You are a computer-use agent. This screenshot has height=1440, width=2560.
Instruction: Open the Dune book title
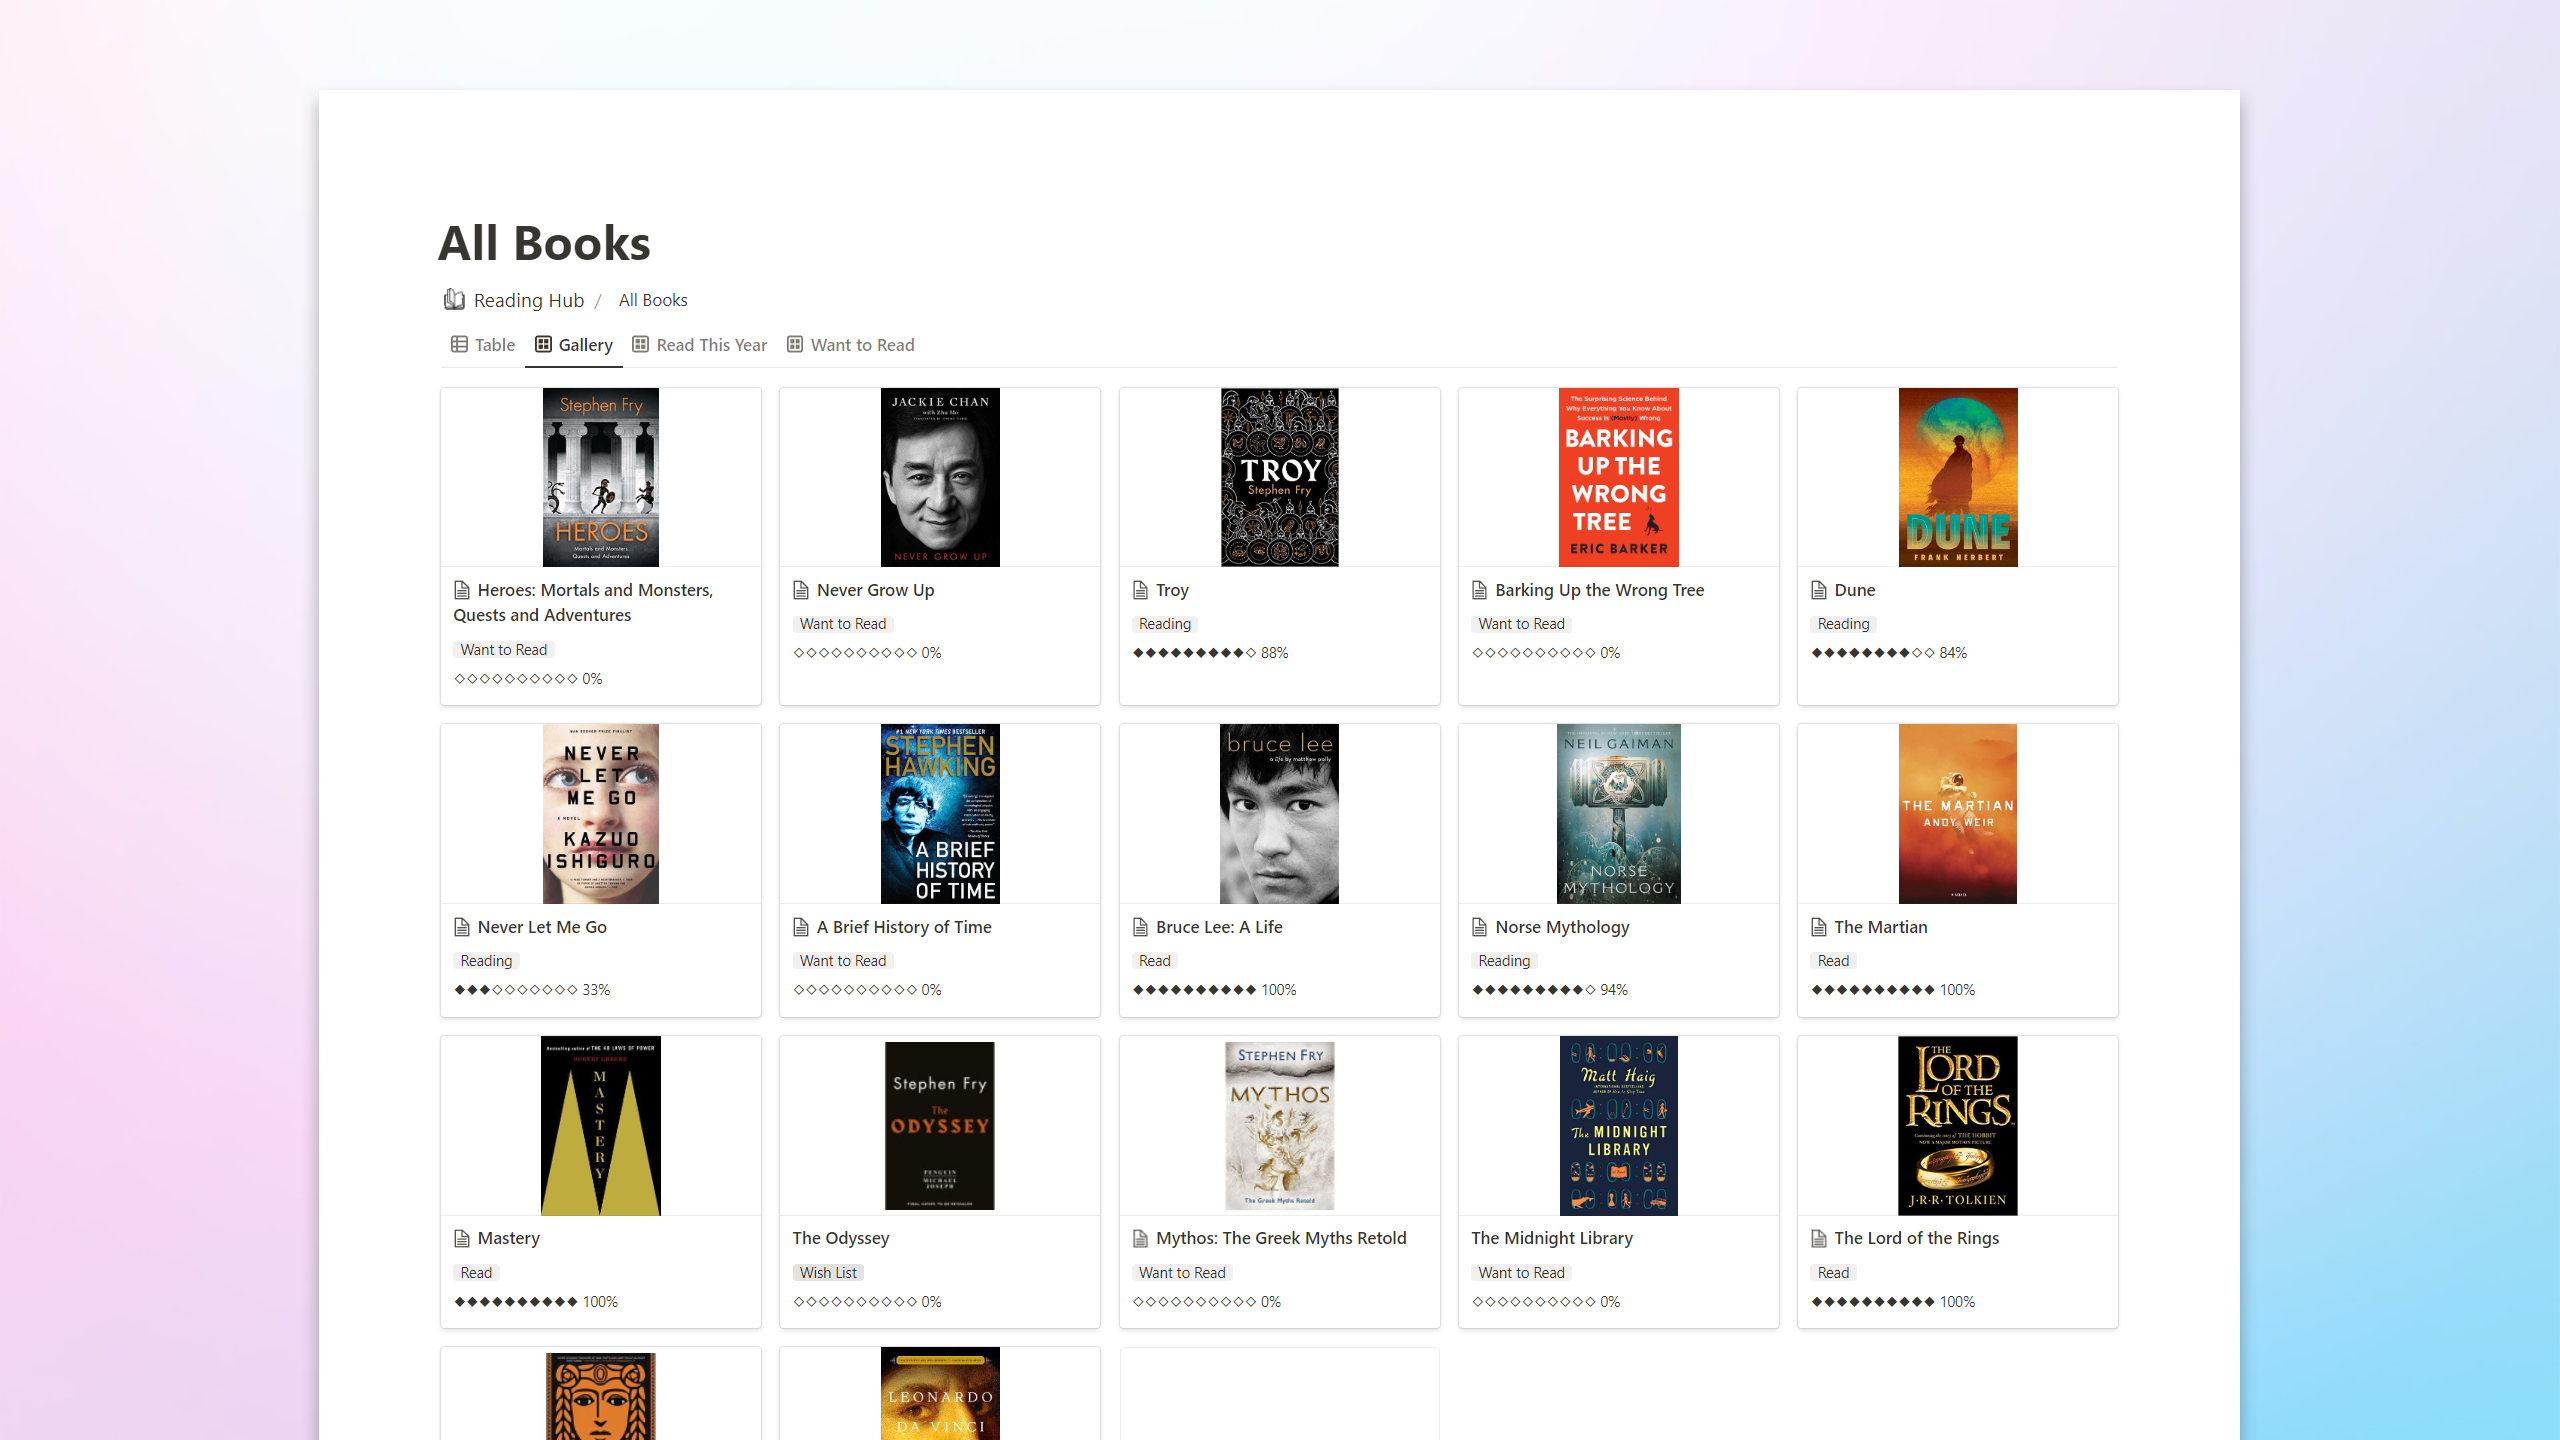coord(1855,590)
